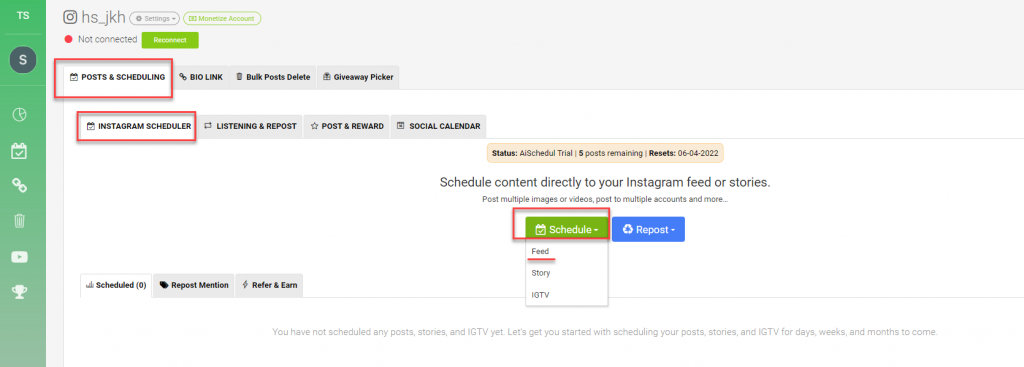The image size is (1024, 367).
Task: Click the green Reconnect button
Action: tap(170, 40)
